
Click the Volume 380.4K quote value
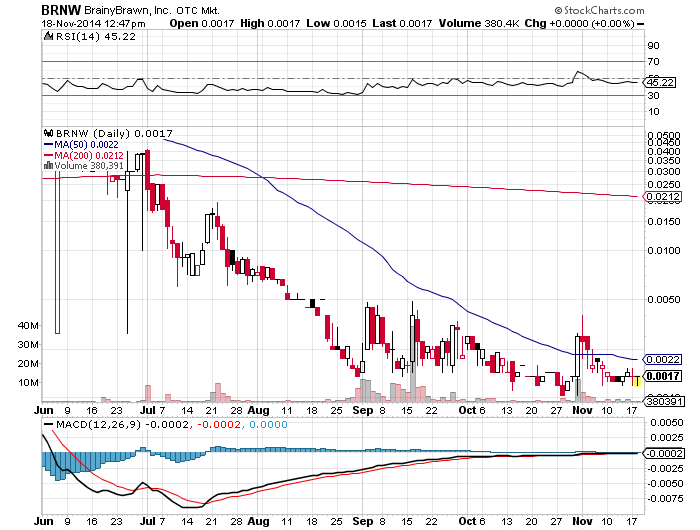[x=479, y=23]
